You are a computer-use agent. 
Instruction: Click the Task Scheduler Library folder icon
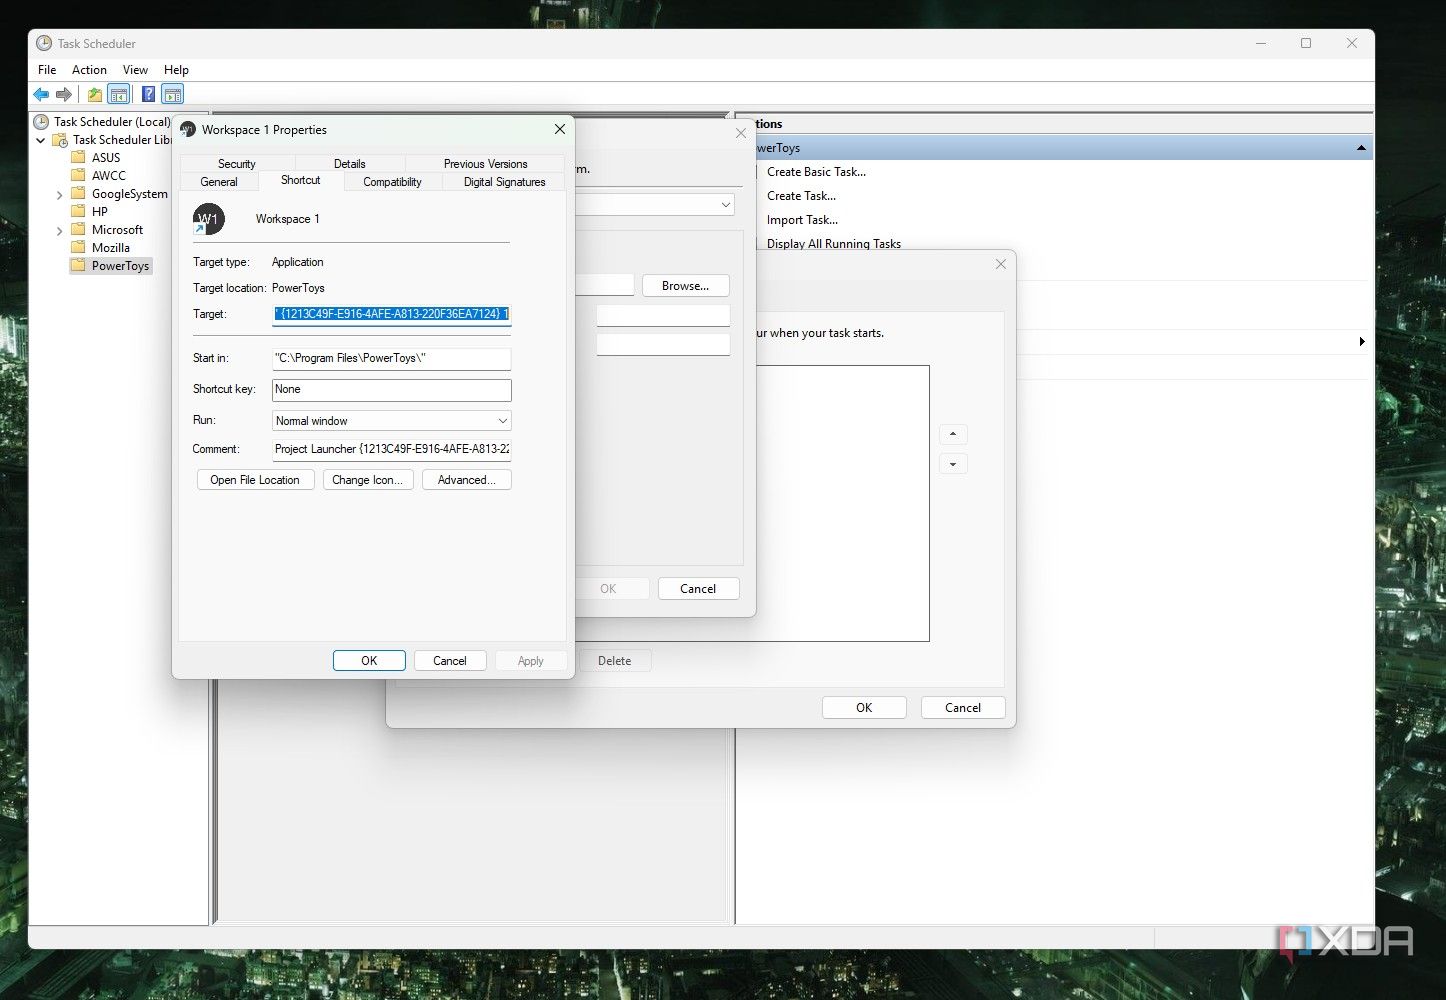coord(60,140)
